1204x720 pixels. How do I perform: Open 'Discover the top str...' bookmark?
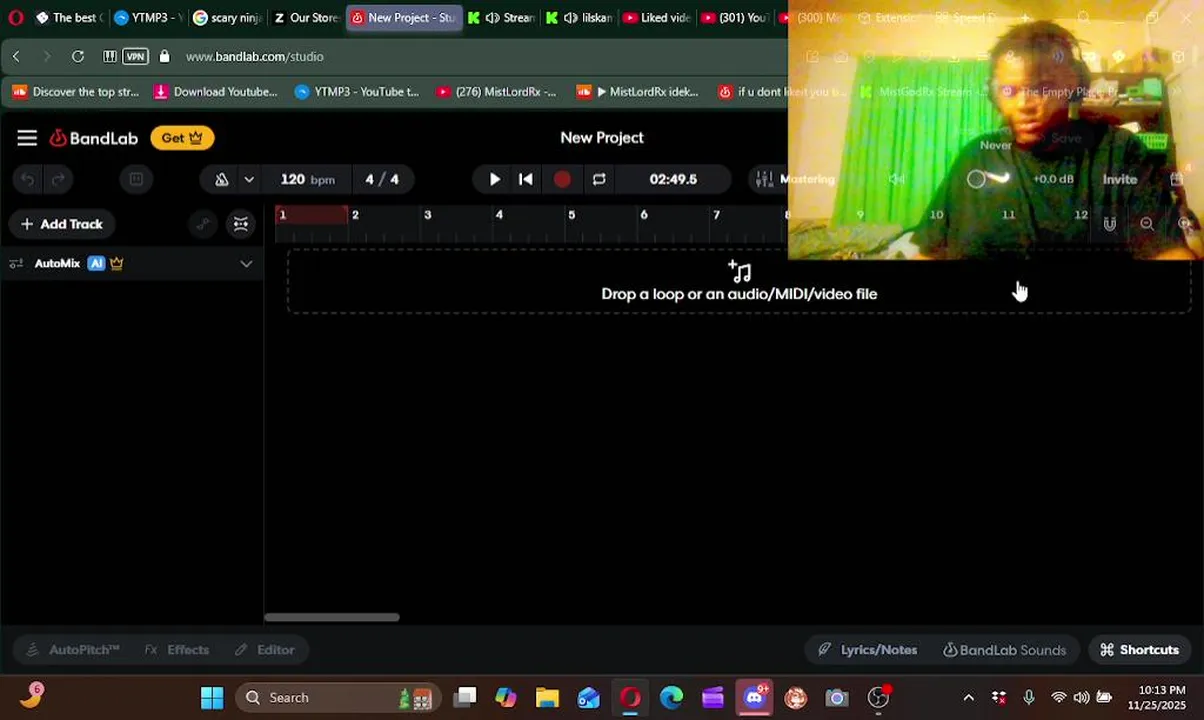point(76,92)
